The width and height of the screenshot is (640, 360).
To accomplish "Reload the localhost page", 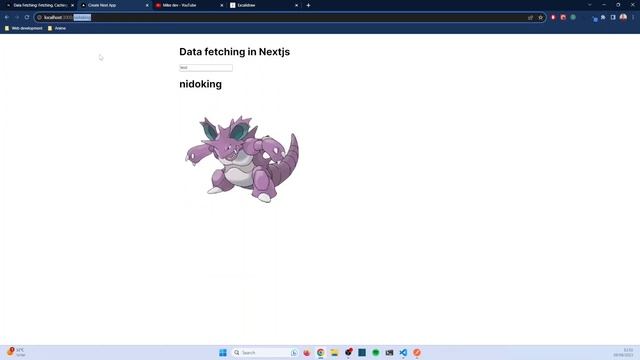I will point(27,18).
